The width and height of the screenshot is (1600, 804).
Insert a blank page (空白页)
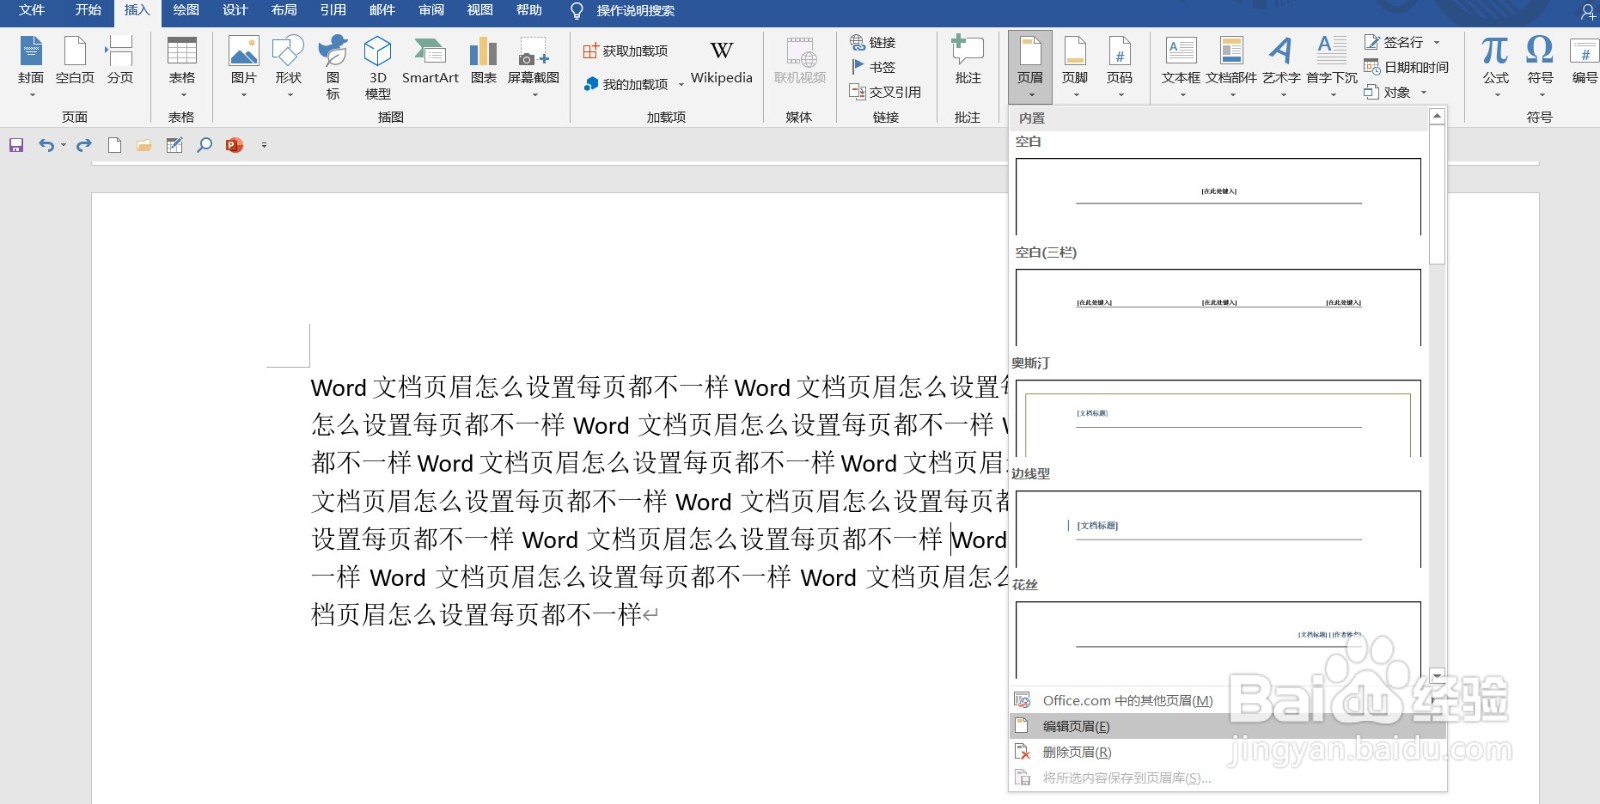75,61
